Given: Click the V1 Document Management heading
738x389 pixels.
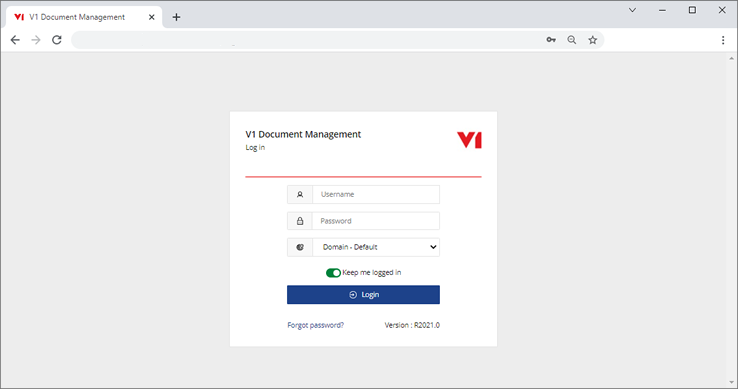Looking at the screenshot, I should click(x=303, y=135).
